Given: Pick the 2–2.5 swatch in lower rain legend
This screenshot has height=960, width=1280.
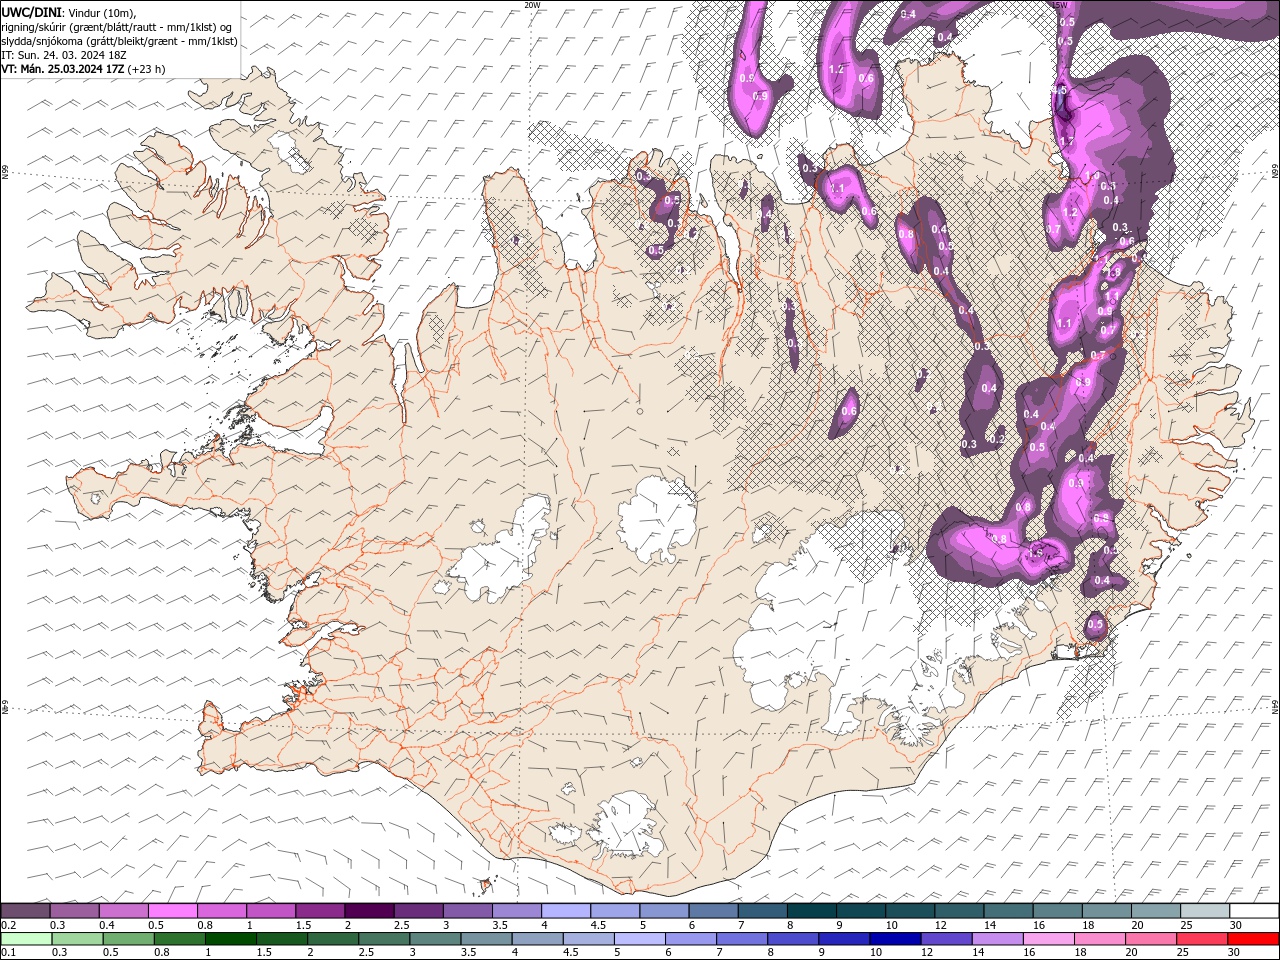Looking at the screenshot, I should [x=334, y=939].
